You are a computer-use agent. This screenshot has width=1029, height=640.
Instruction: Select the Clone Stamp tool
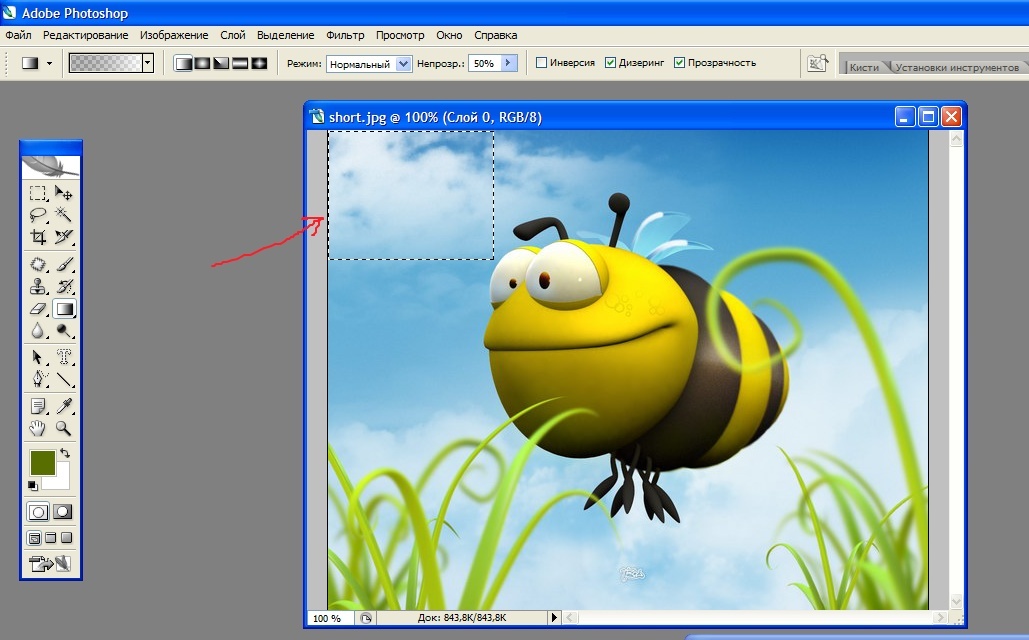pyautogui.click(x=38, y=286)
